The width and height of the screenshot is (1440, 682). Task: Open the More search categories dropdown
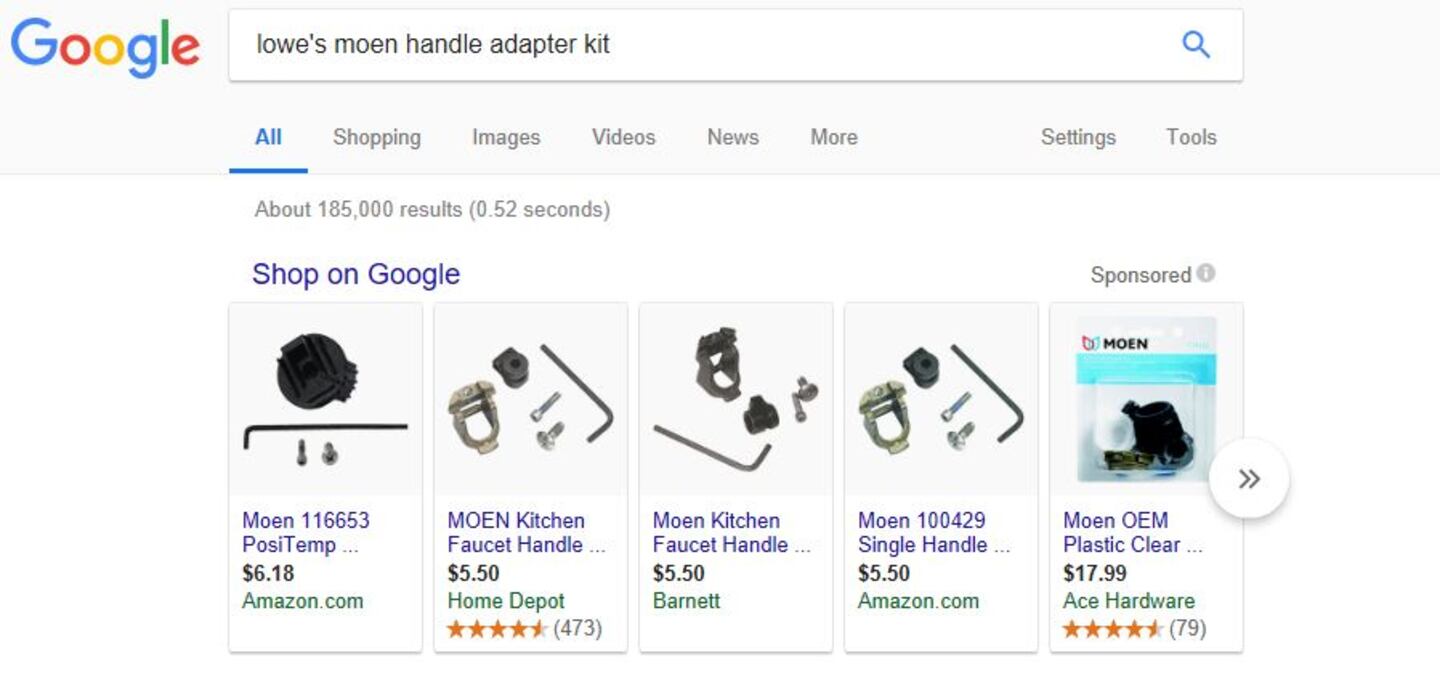coord(834,137)
